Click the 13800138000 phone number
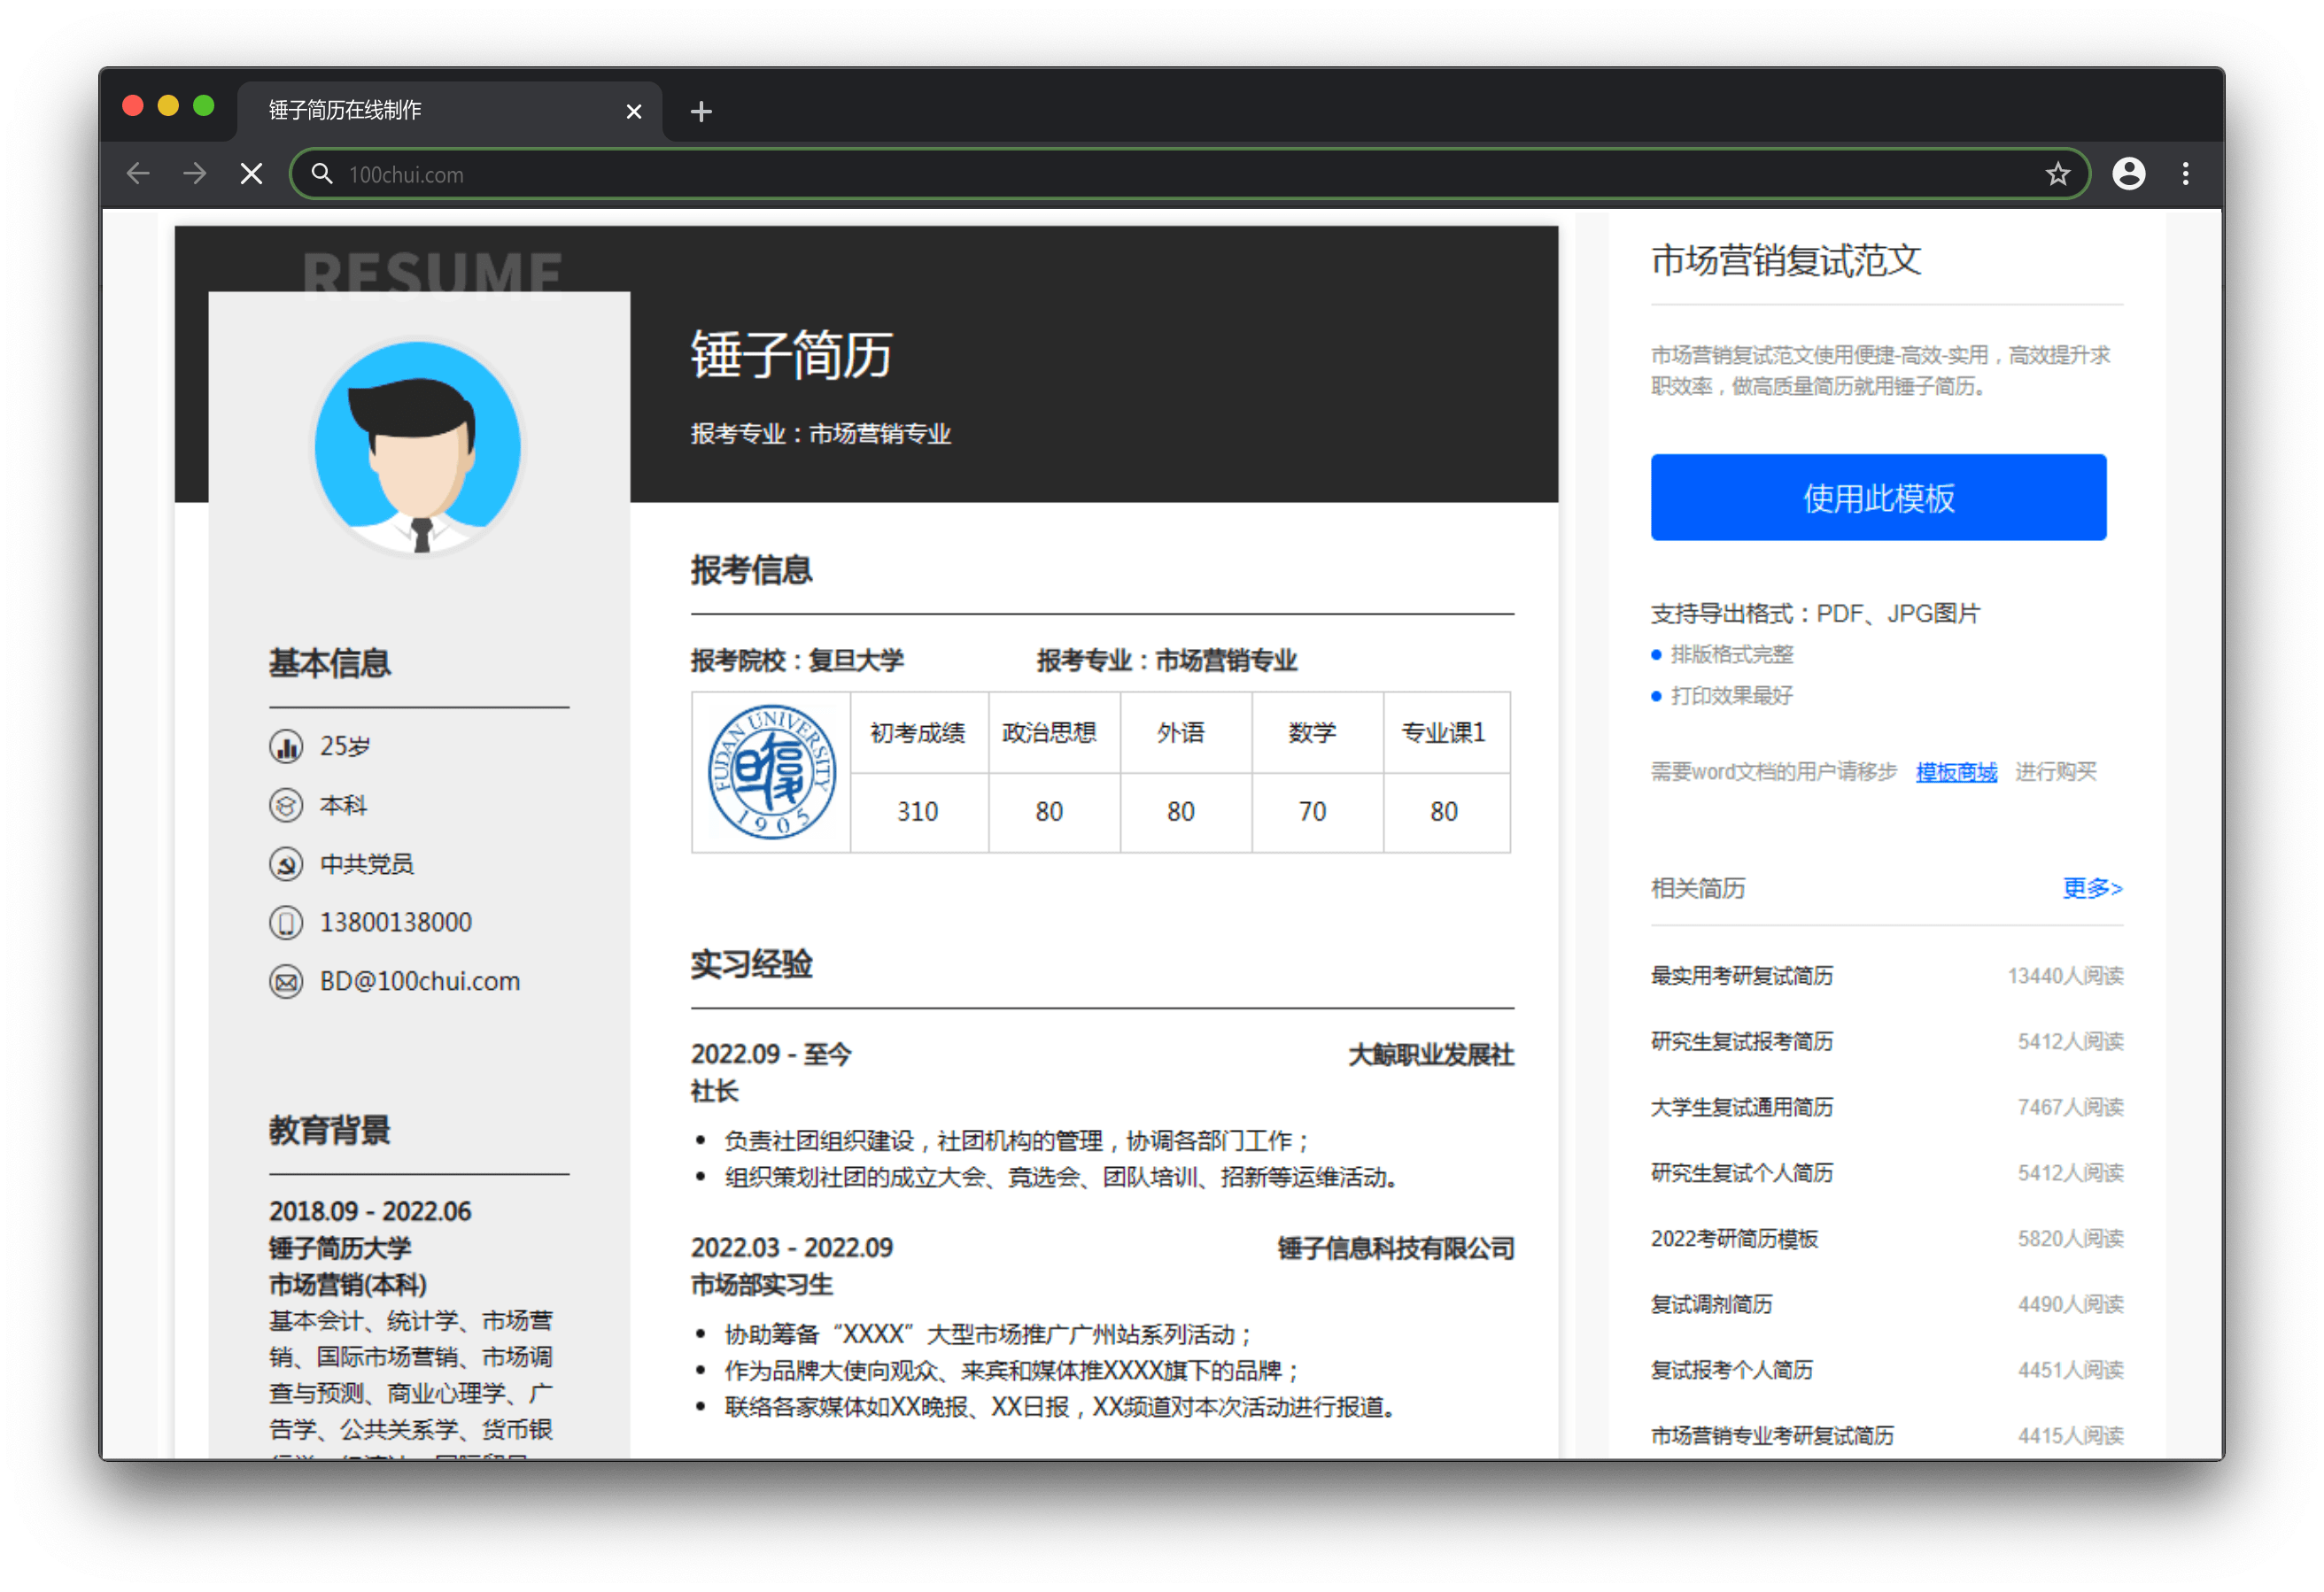Viewport: 2324px width, 1592px height. (x=396, y=922)
